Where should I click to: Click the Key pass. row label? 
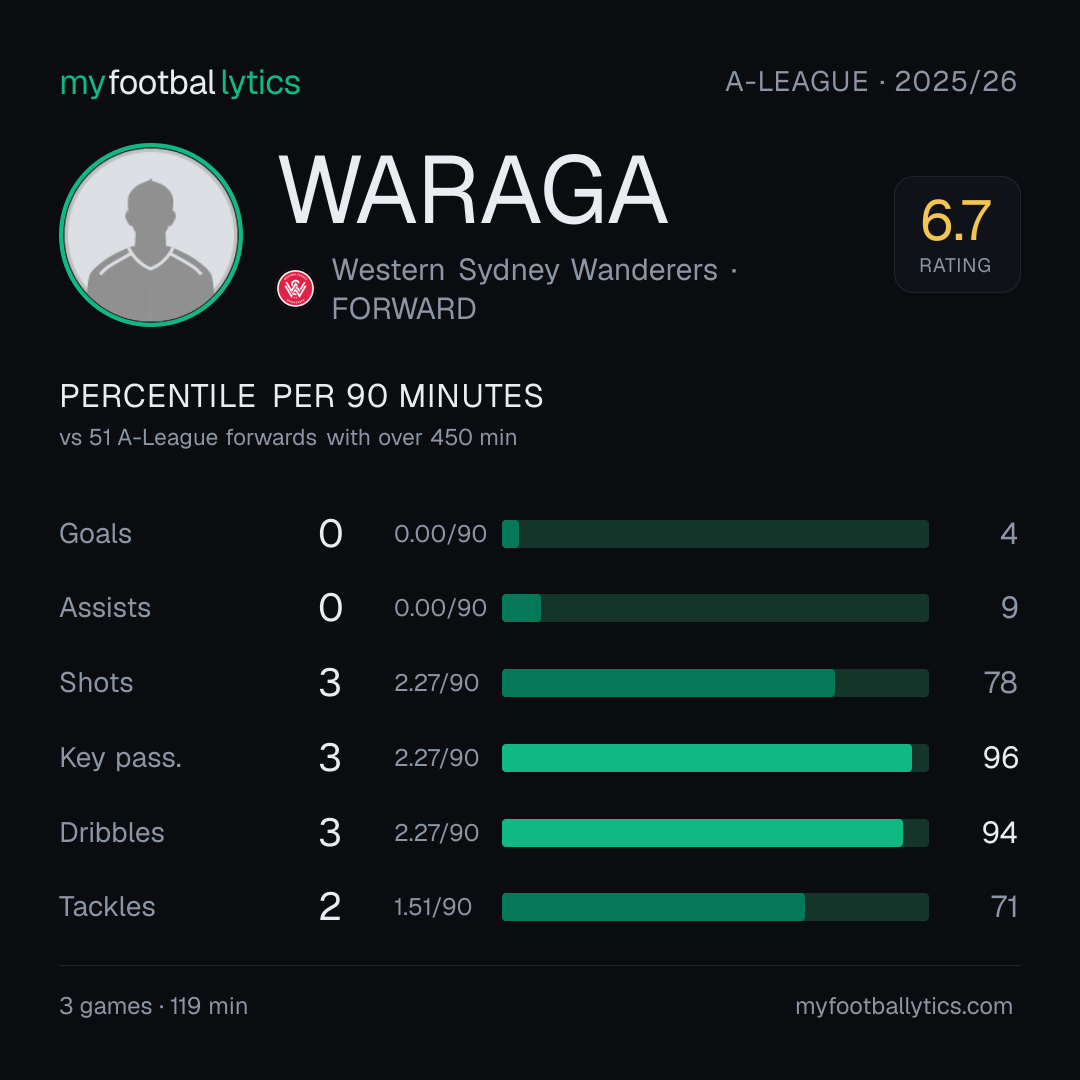coord(121,758)
